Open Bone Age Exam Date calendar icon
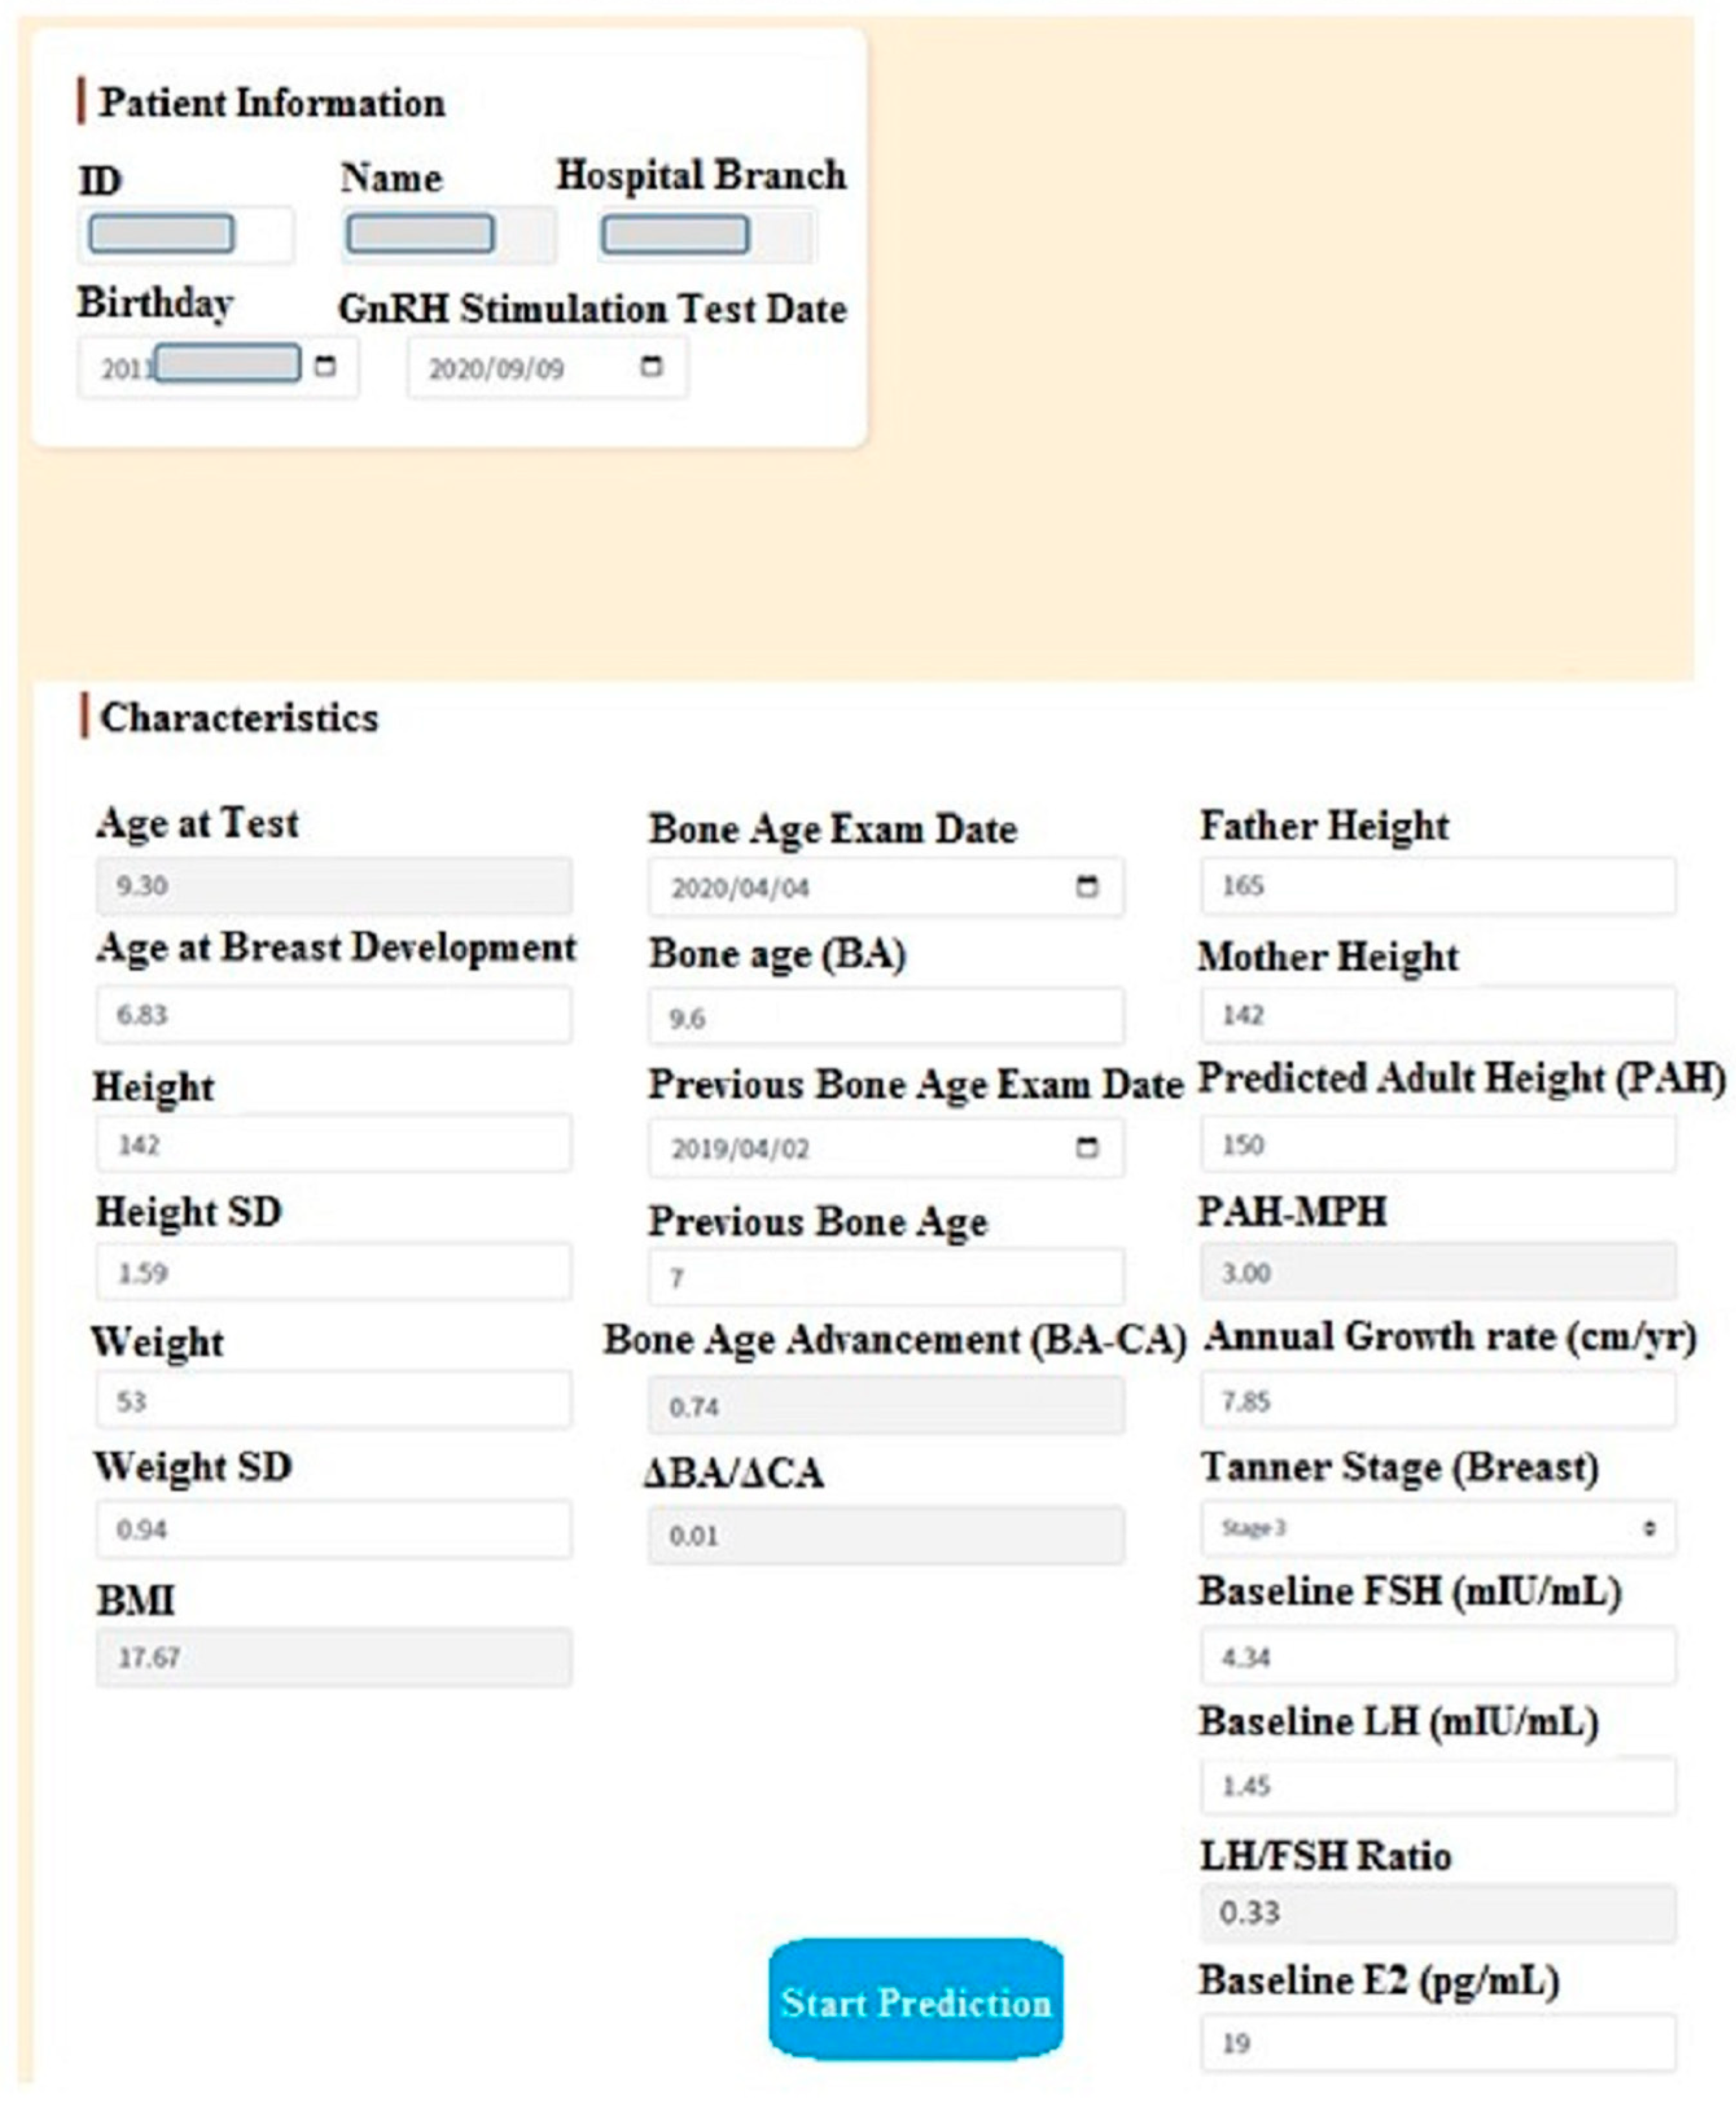 [1087, 886]
